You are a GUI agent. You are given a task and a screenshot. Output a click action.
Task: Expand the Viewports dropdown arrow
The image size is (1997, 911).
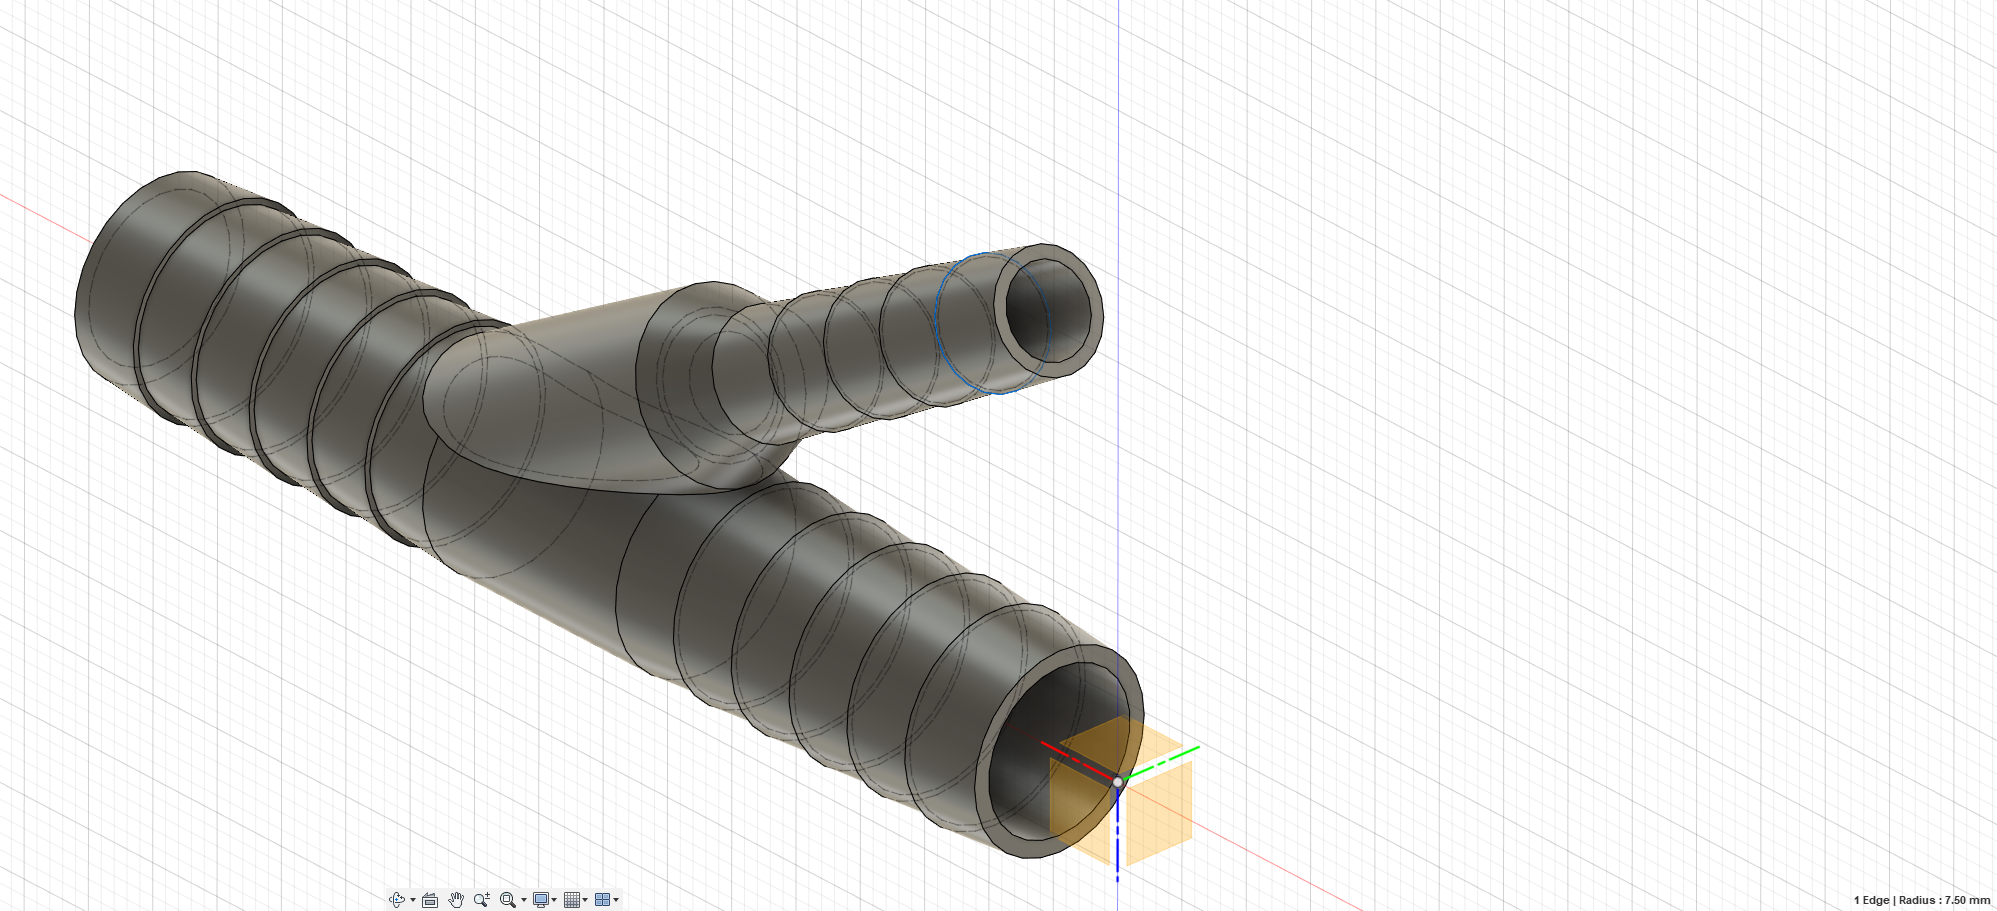pos(616,900)
